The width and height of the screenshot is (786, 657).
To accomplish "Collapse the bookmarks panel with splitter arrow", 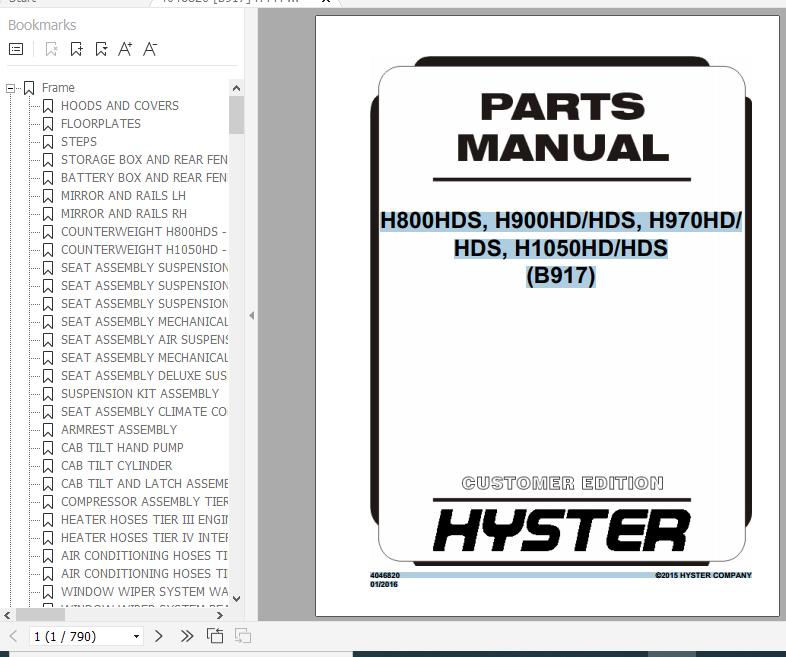I will coord(252,316).
